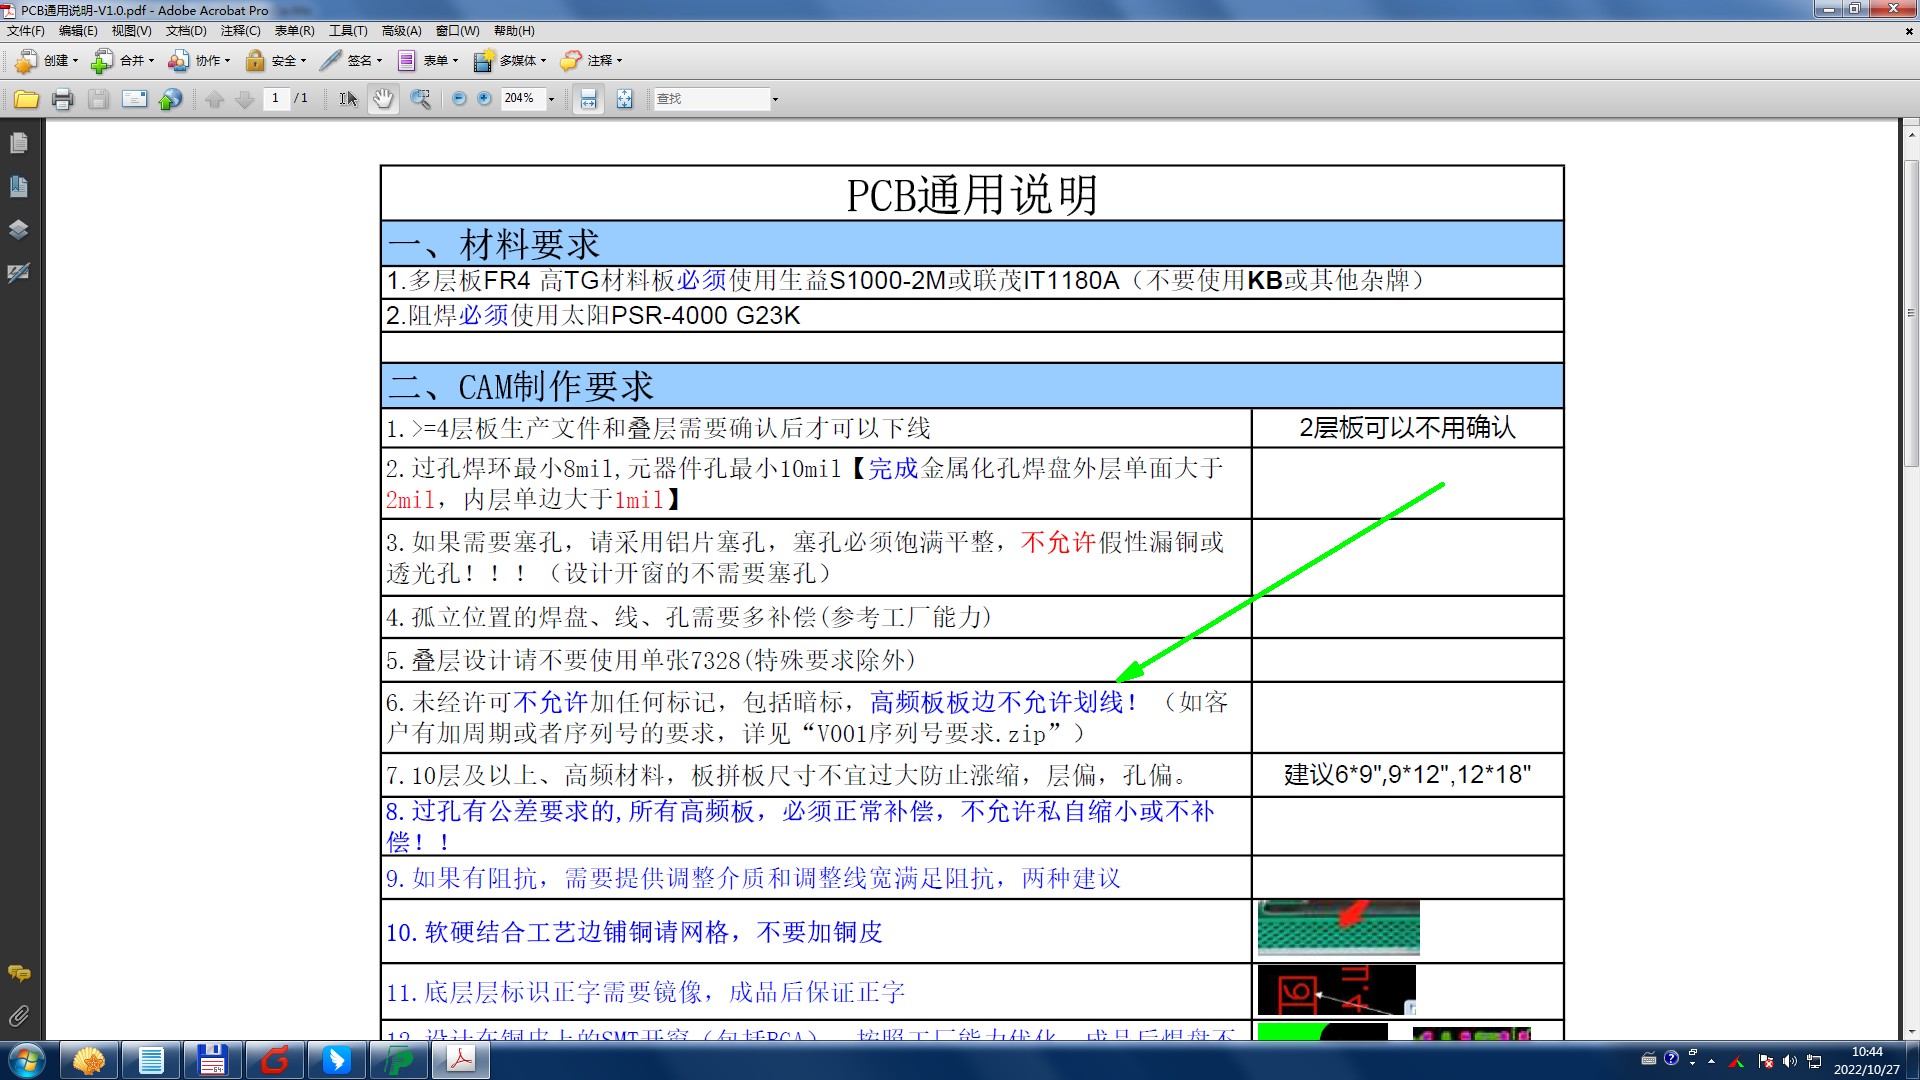
Task: Click the vertical scrollbar thumb
Action: 1910,313
